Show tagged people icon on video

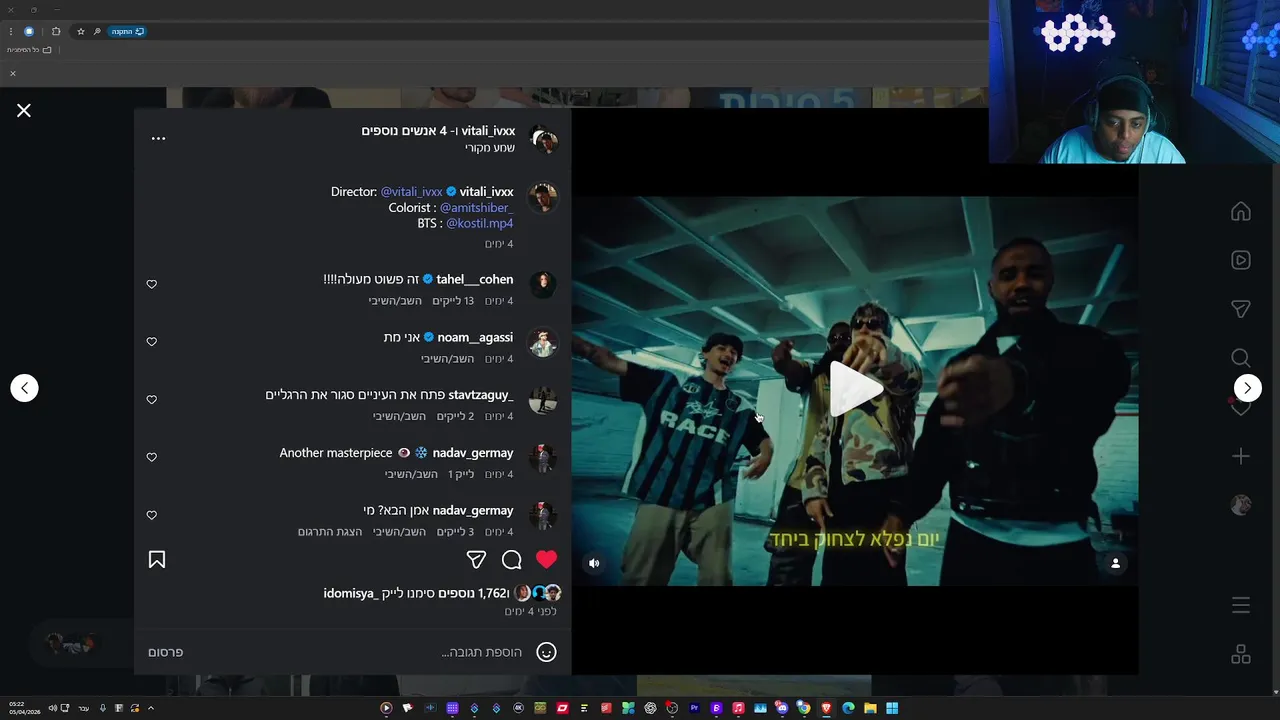click(1116, 563)
